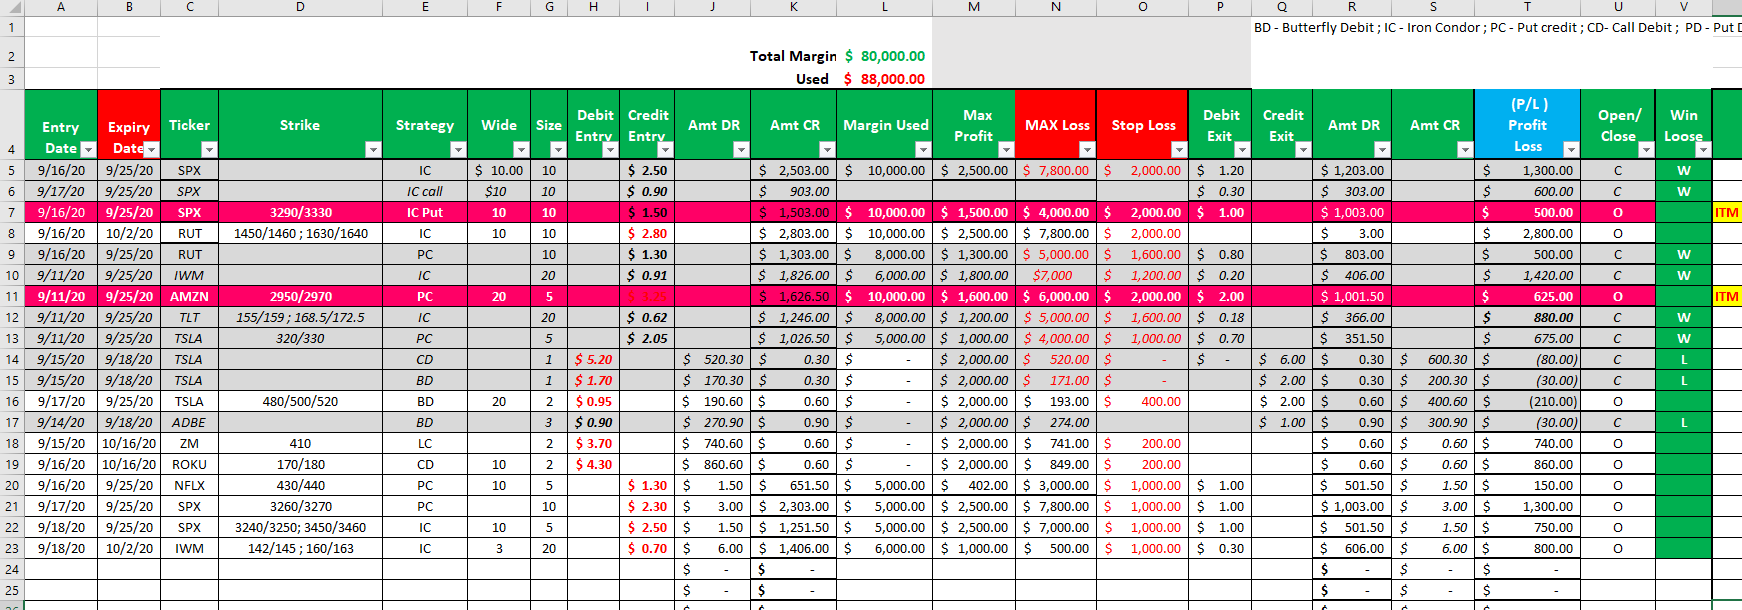This screenshot has height=610, width=1742.
Task: Open the Open/Close column filter
Action: (x=1645, y=149)
